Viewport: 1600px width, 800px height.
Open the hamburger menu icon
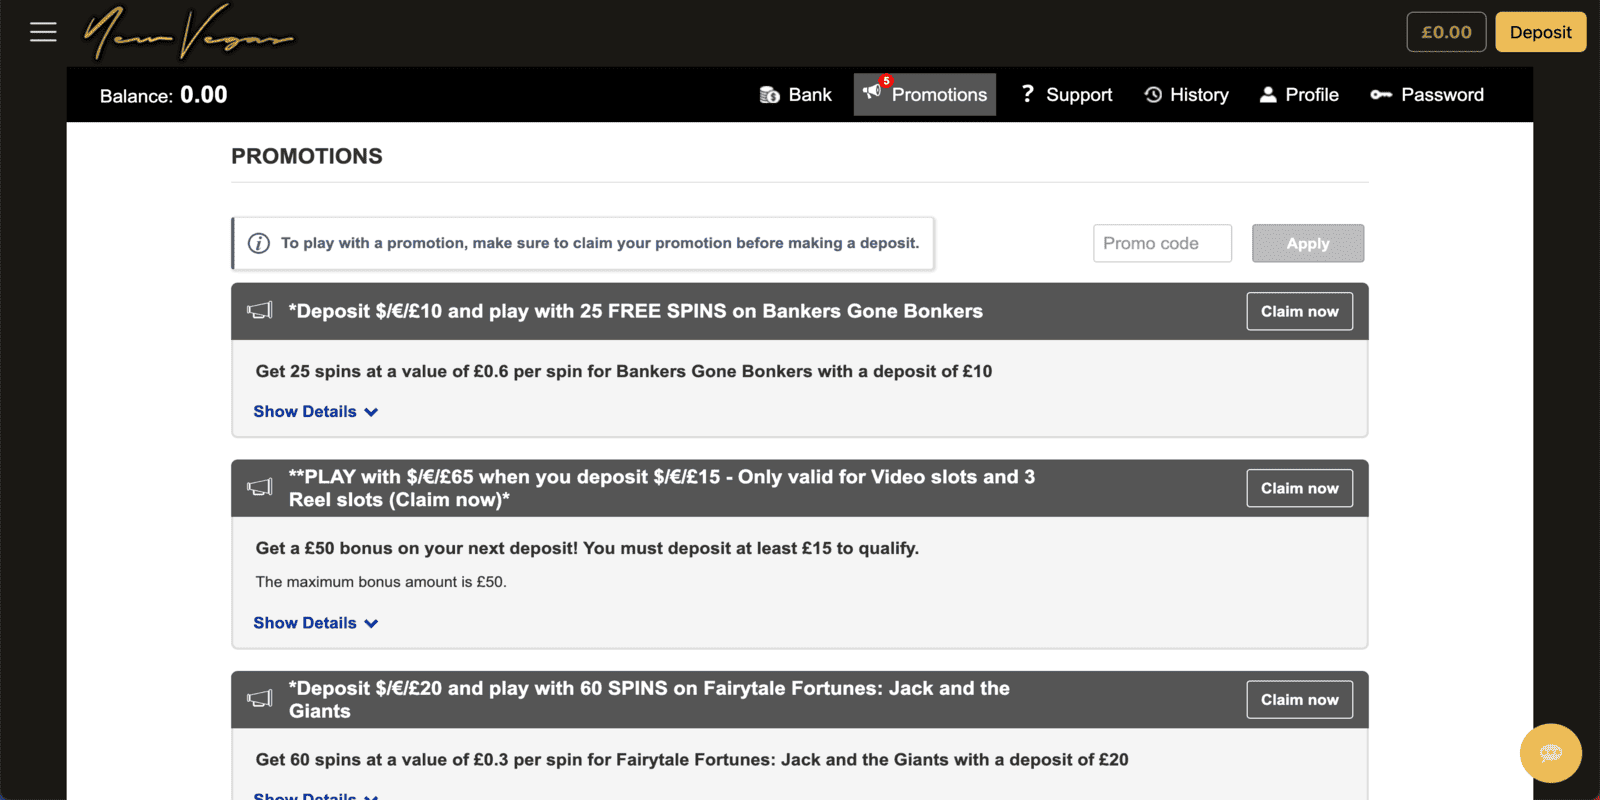(43, 32)
